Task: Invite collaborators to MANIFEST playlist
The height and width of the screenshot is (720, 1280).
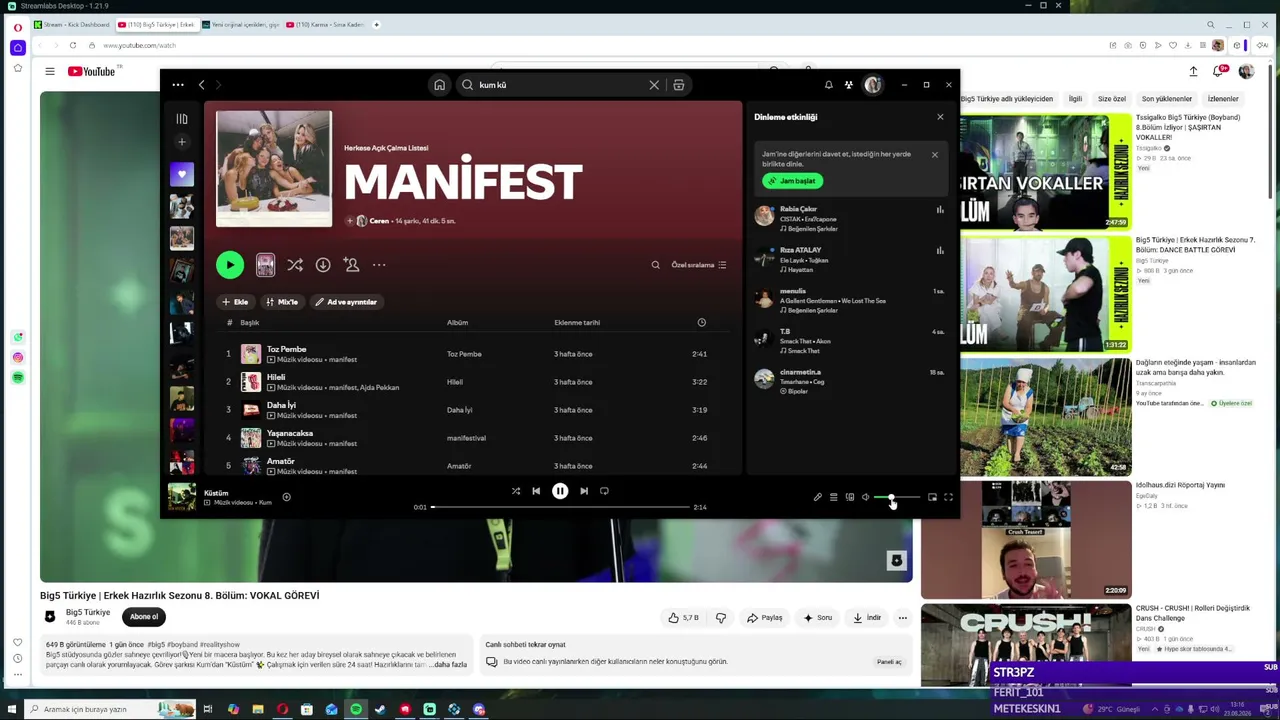Action: (351, 265)
